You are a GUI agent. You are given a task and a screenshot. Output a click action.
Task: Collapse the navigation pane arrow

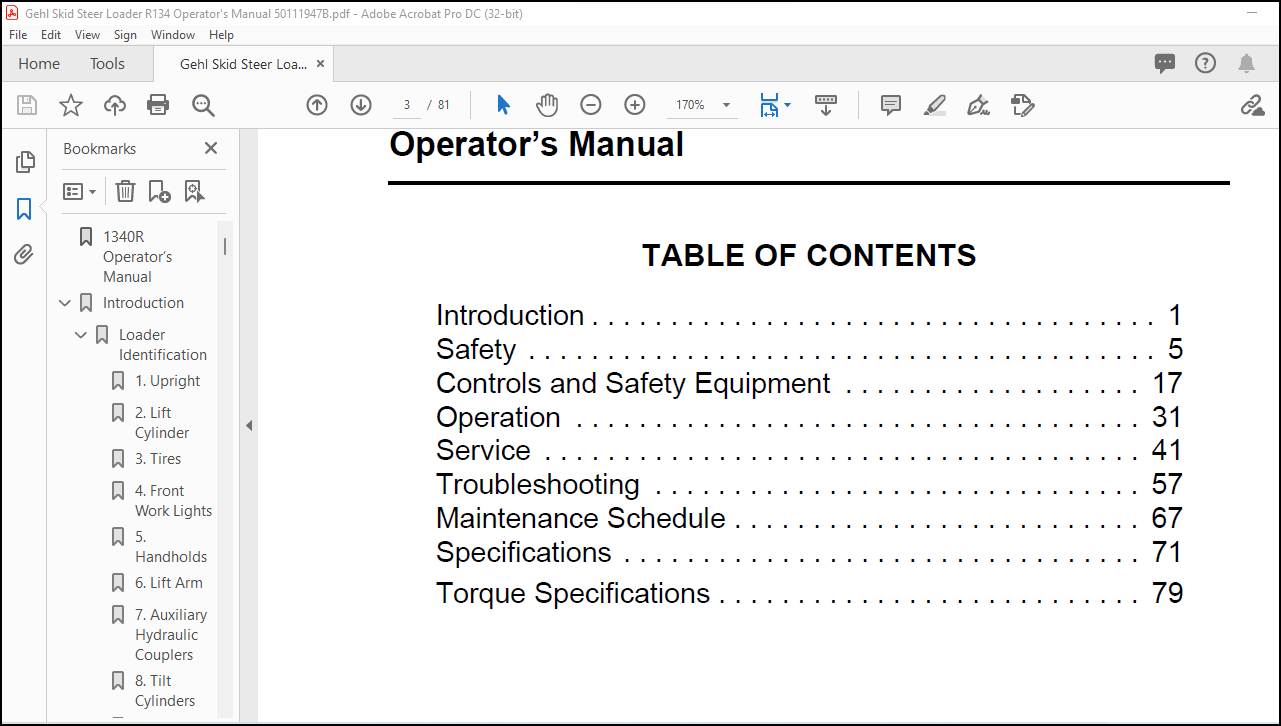click(x=249, y=425)
